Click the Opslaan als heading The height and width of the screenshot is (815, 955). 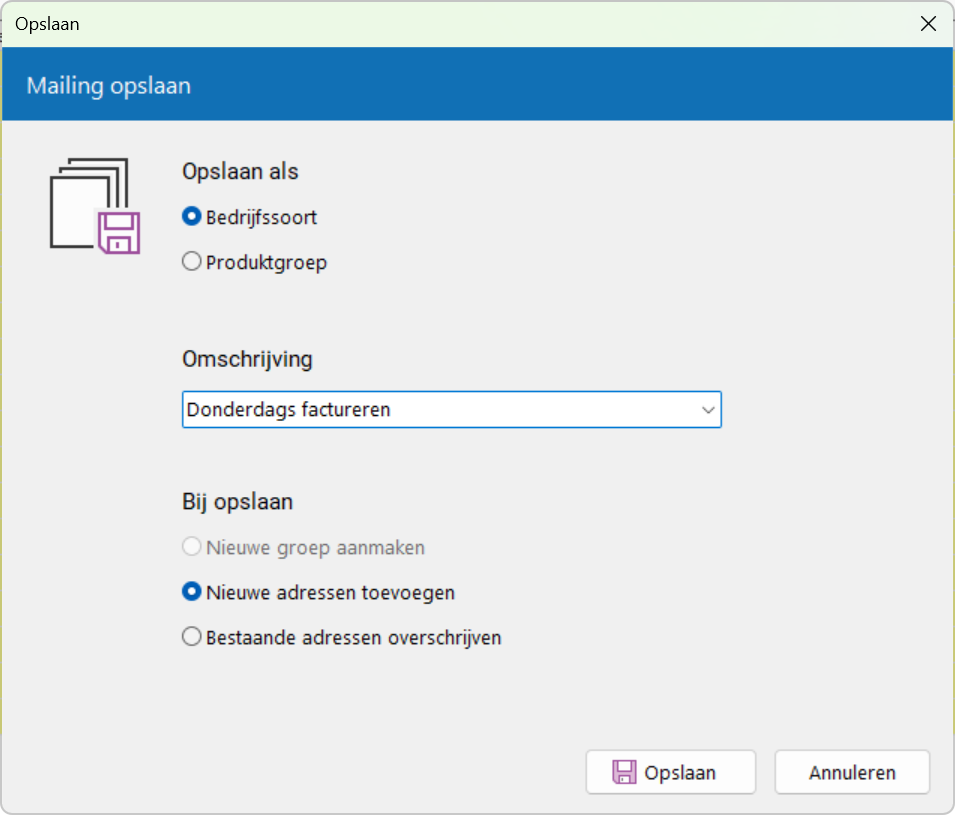point(240,171)
